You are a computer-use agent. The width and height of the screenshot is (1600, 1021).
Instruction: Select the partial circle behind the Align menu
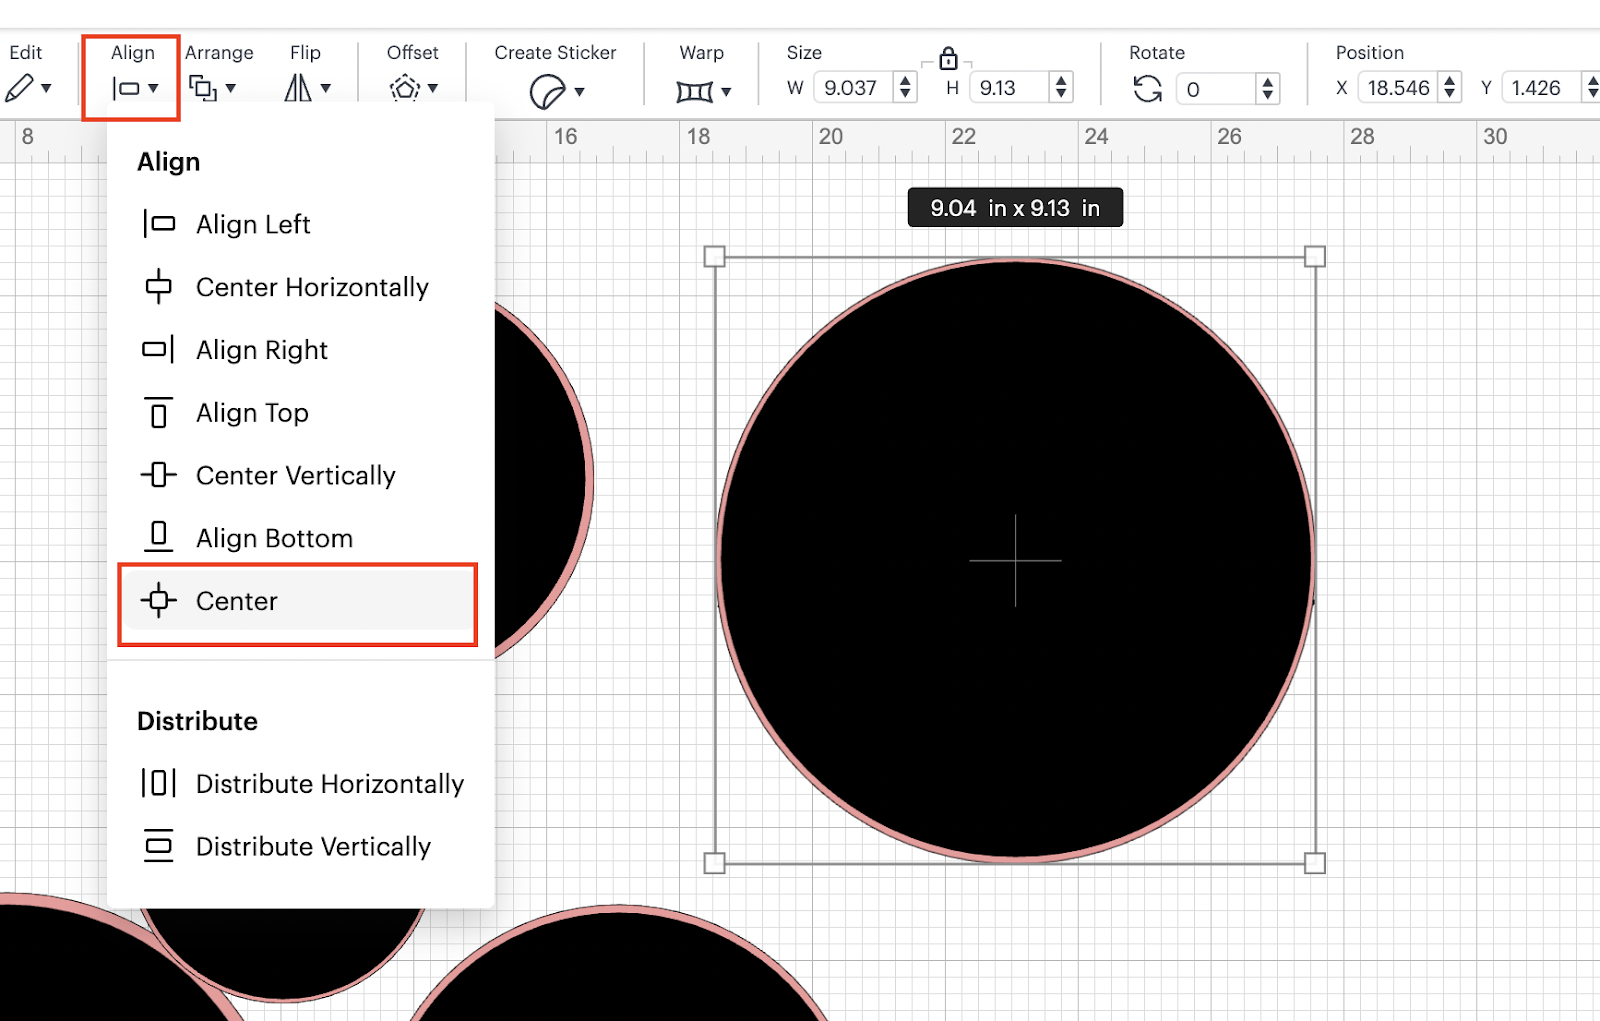tap(542, 480)
